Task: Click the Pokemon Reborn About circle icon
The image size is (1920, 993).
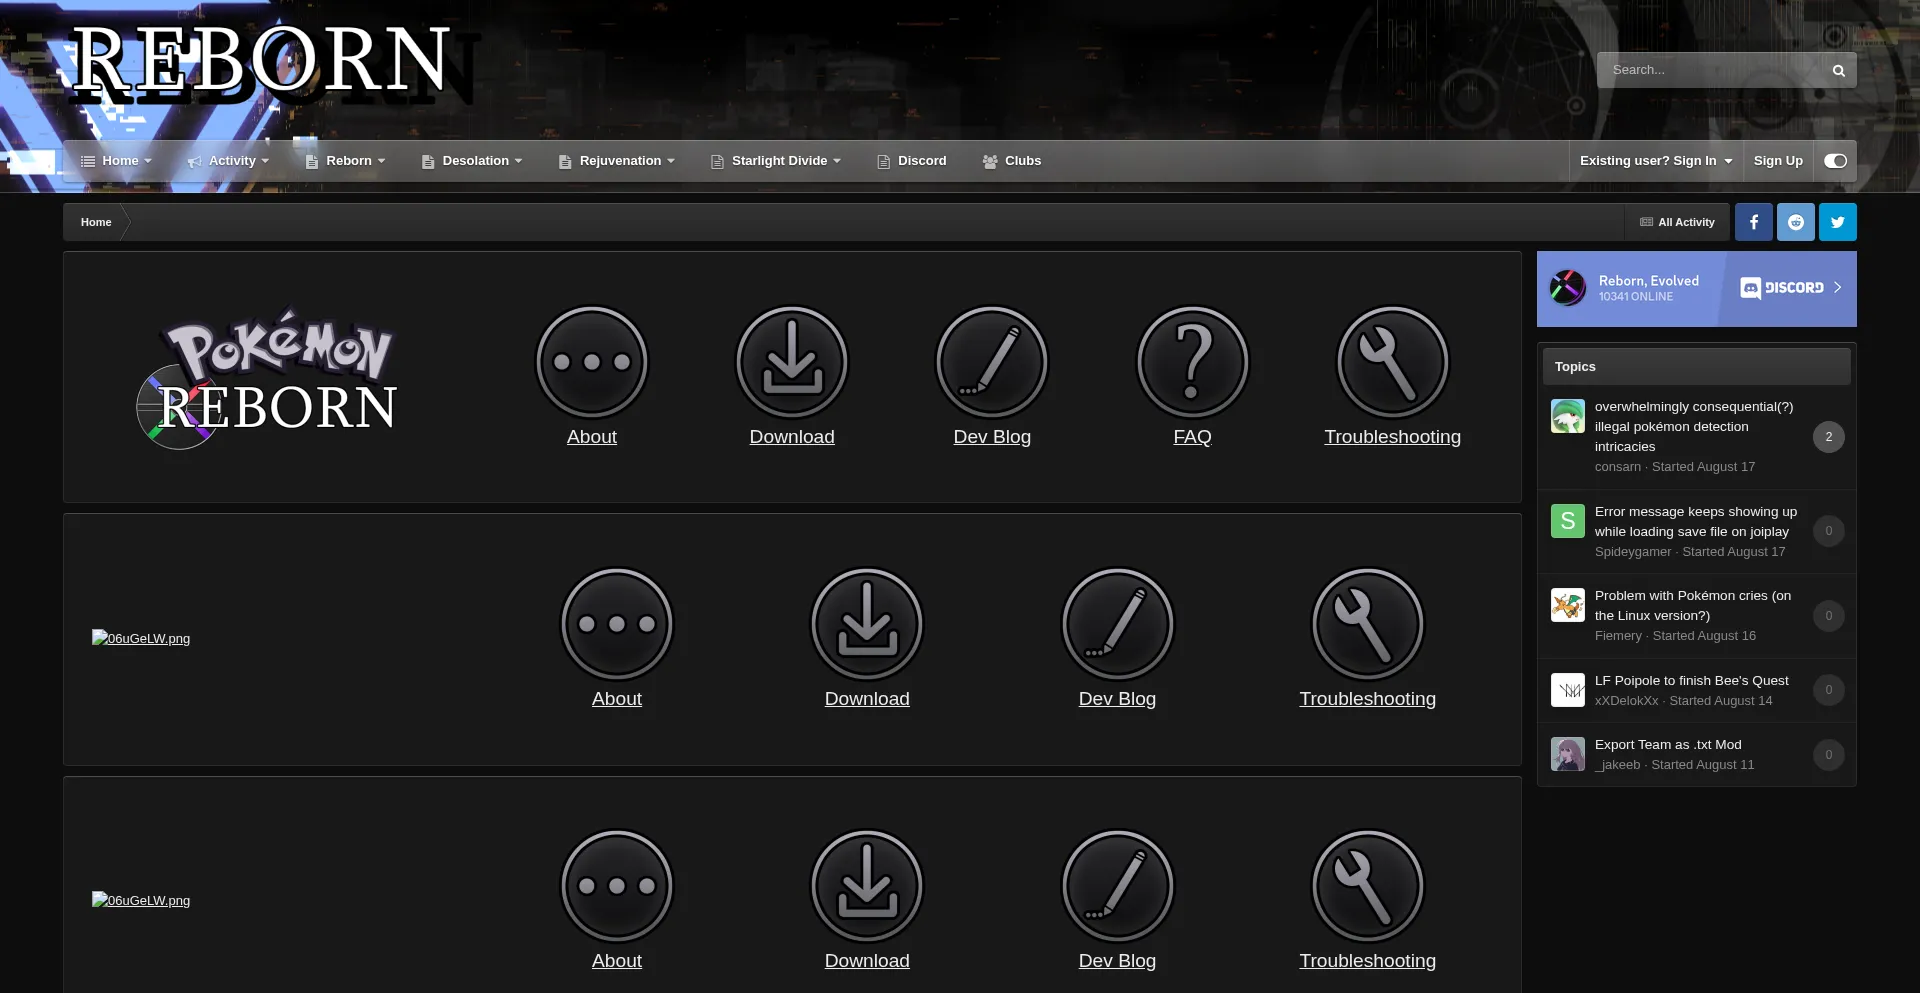Action: click(x=592, y=362)
